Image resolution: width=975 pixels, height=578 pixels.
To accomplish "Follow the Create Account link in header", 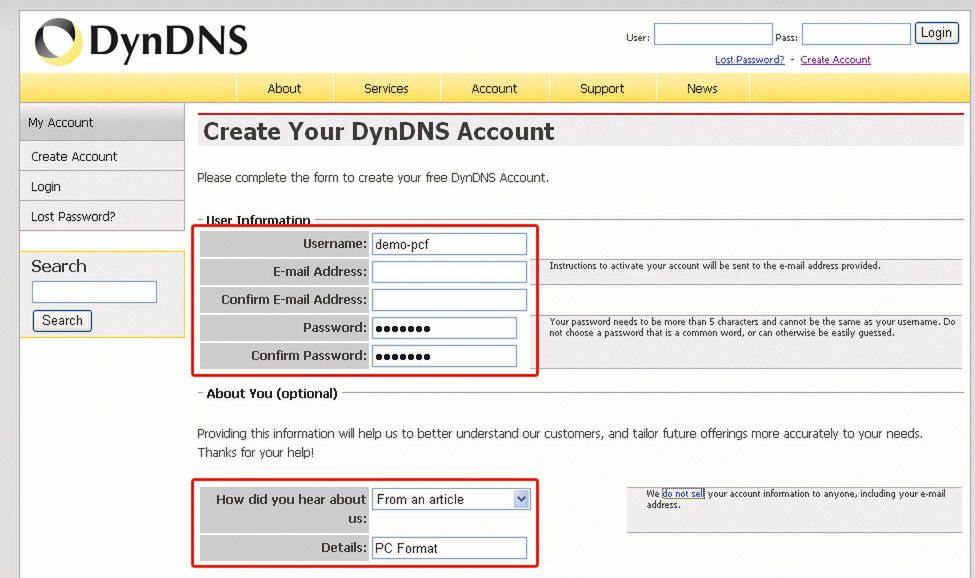I will click(x=835, y=60).
